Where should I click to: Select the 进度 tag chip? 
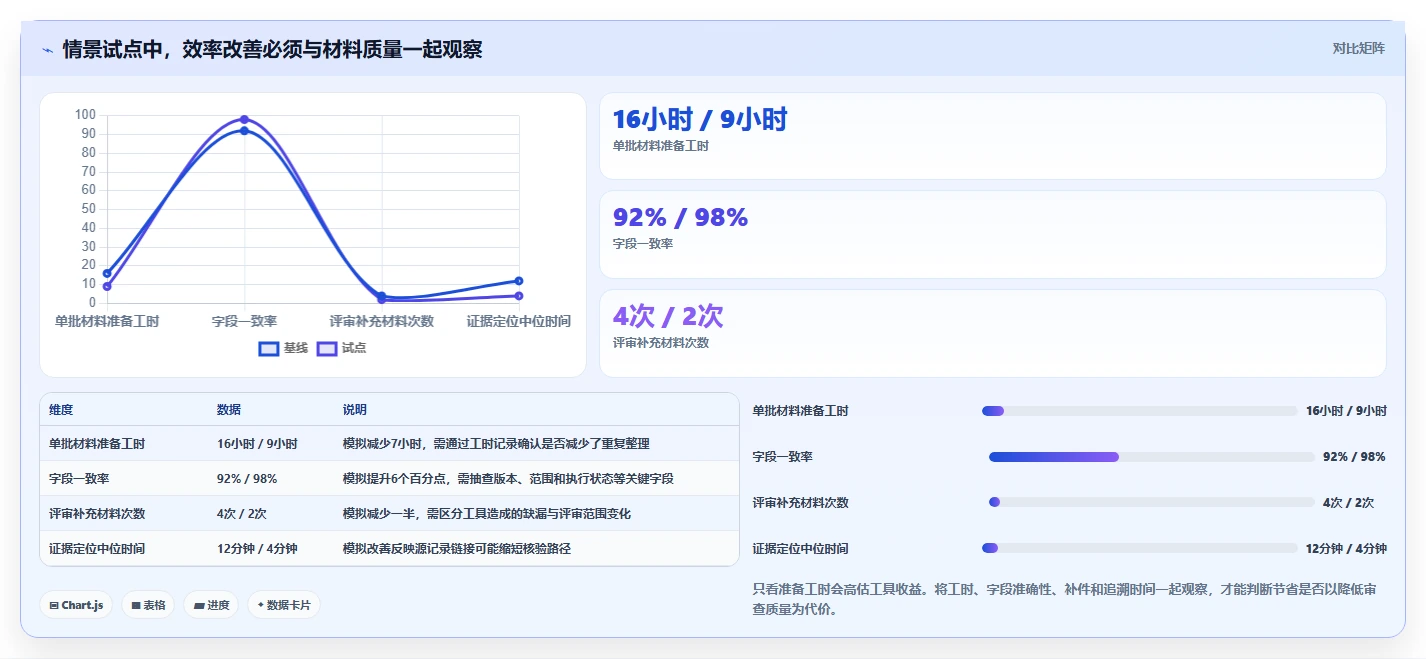[x=211, y=605]
